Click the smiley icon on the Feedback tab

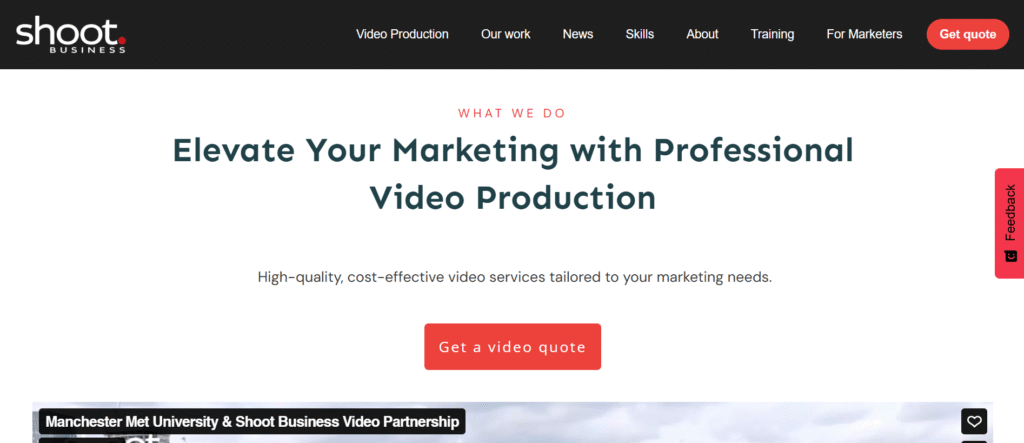pos(1010,255)
